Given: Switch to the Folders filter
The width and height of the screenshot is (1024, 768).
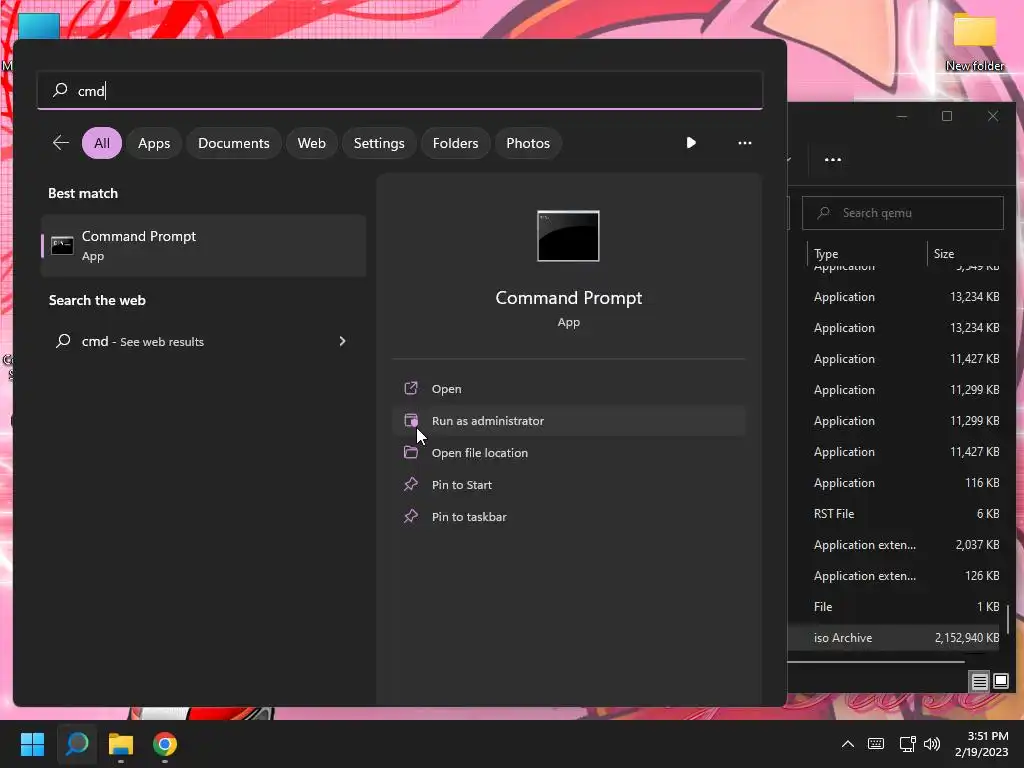Looking at the screenshot, I should click(455, 143).
